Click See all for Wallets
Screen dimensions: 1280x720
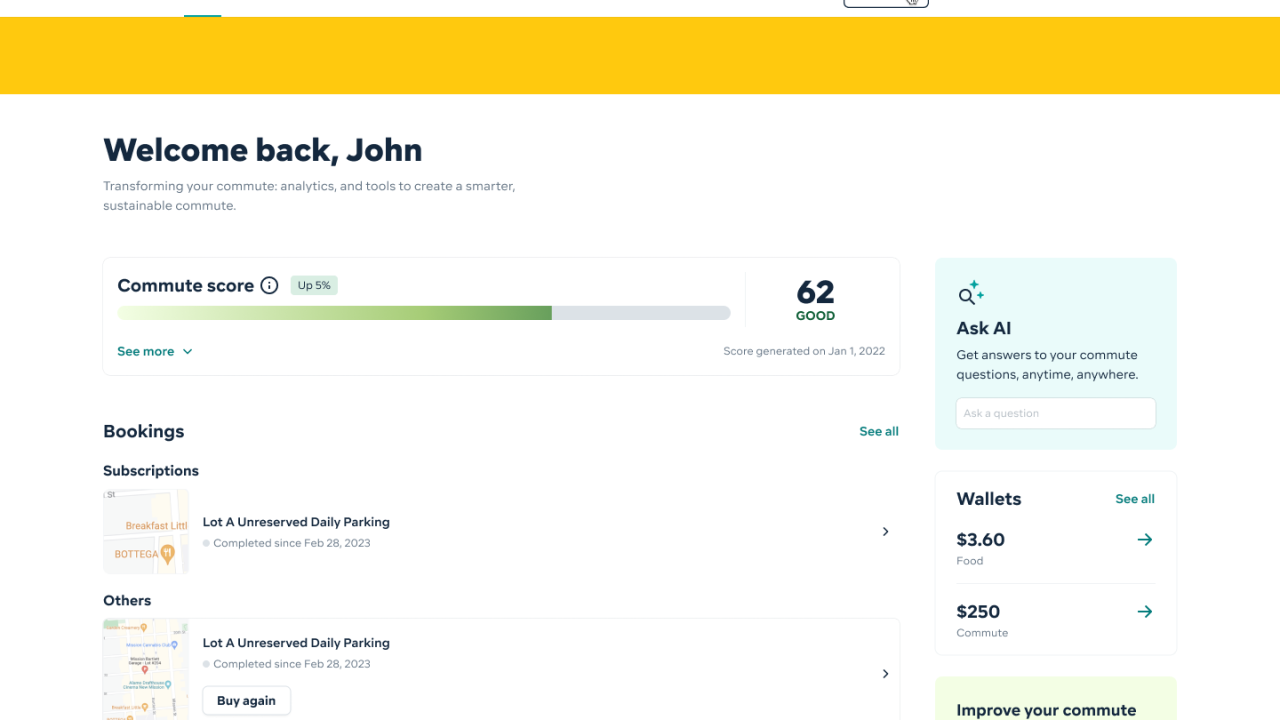[x=1134, y=499]
